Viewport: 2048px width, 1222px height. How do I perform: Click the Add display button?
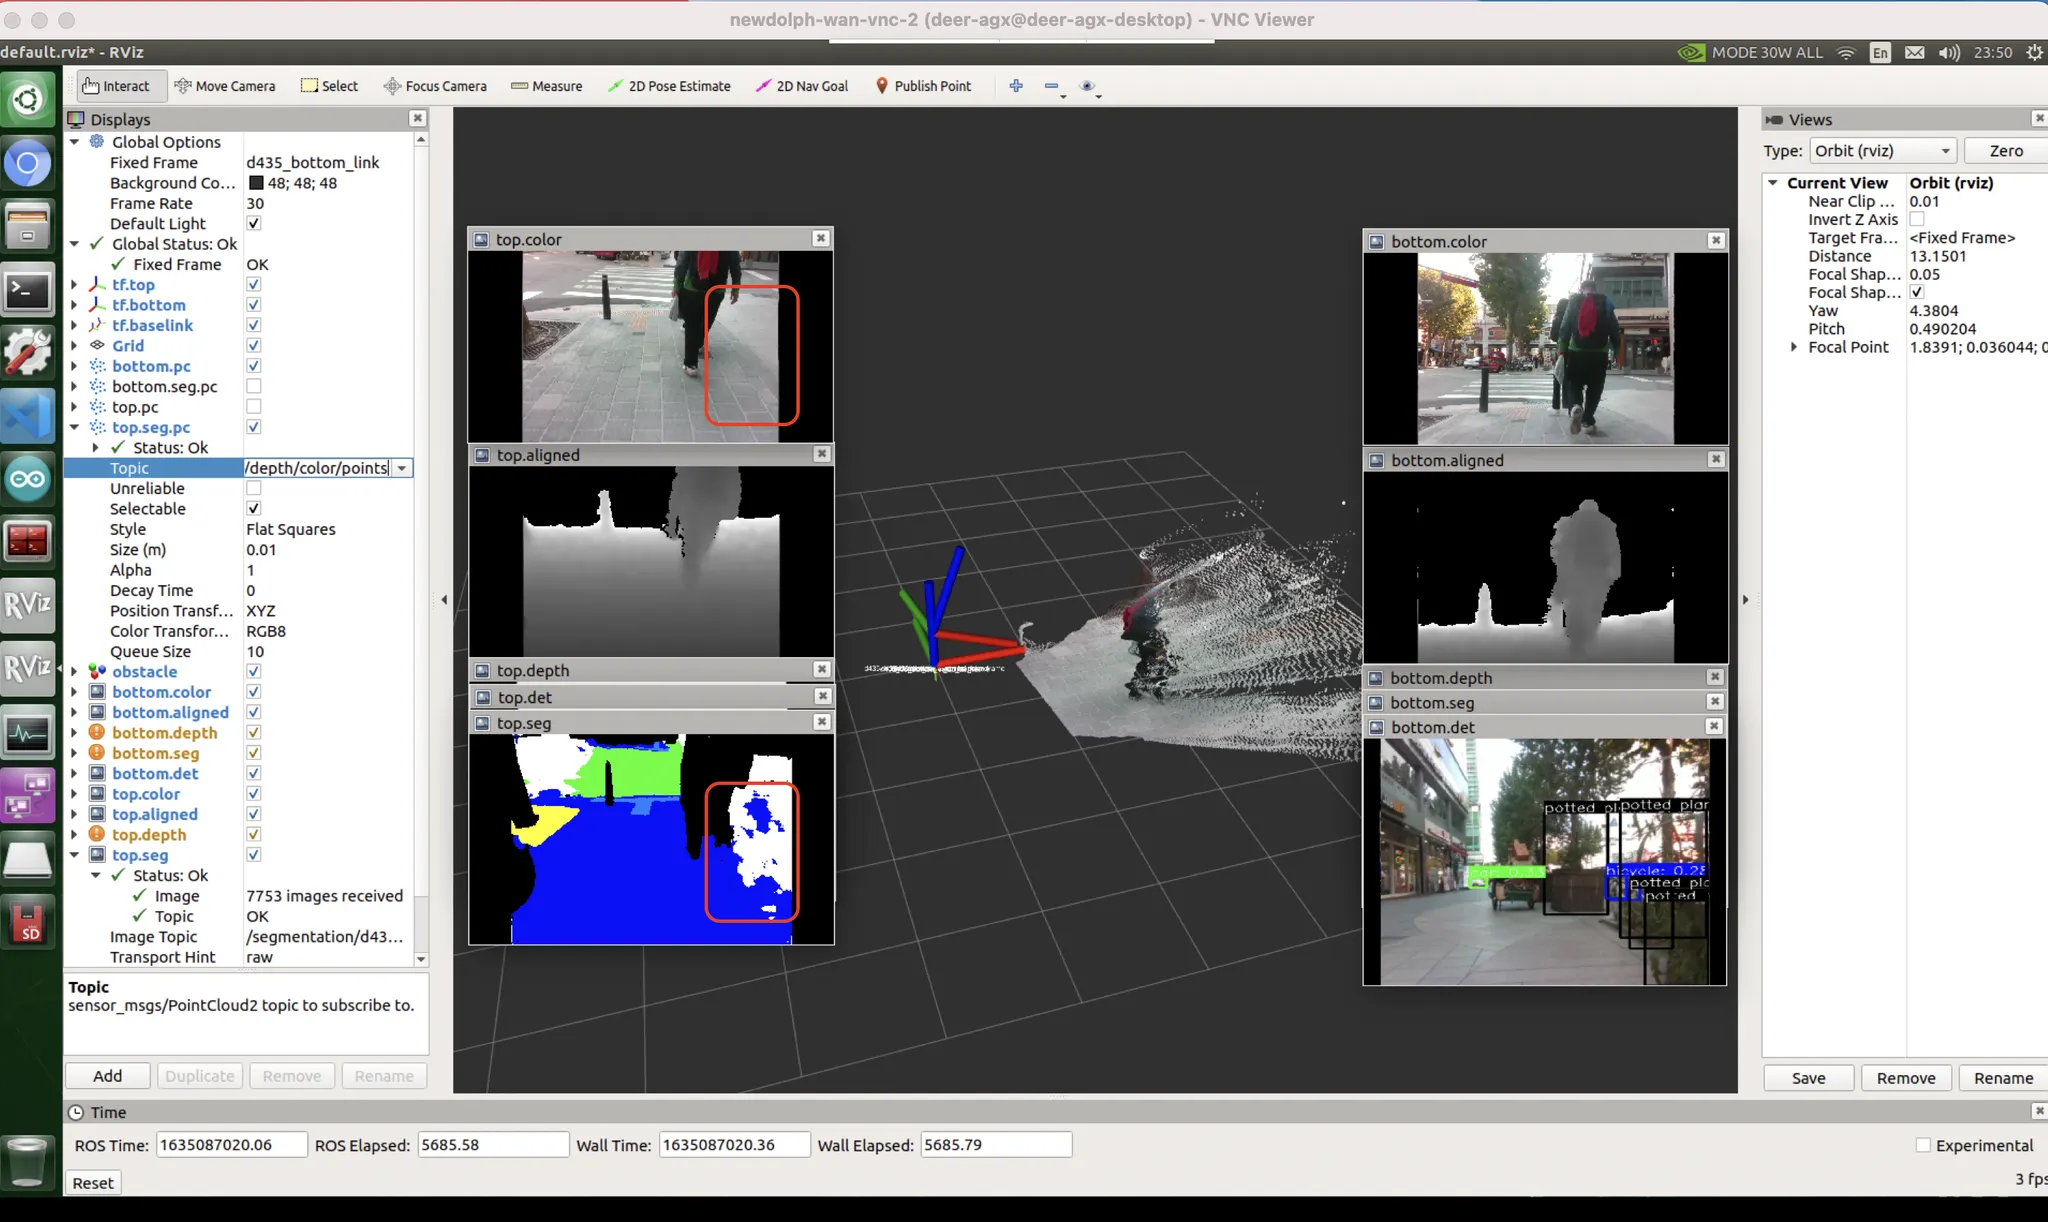[107, 1076]
